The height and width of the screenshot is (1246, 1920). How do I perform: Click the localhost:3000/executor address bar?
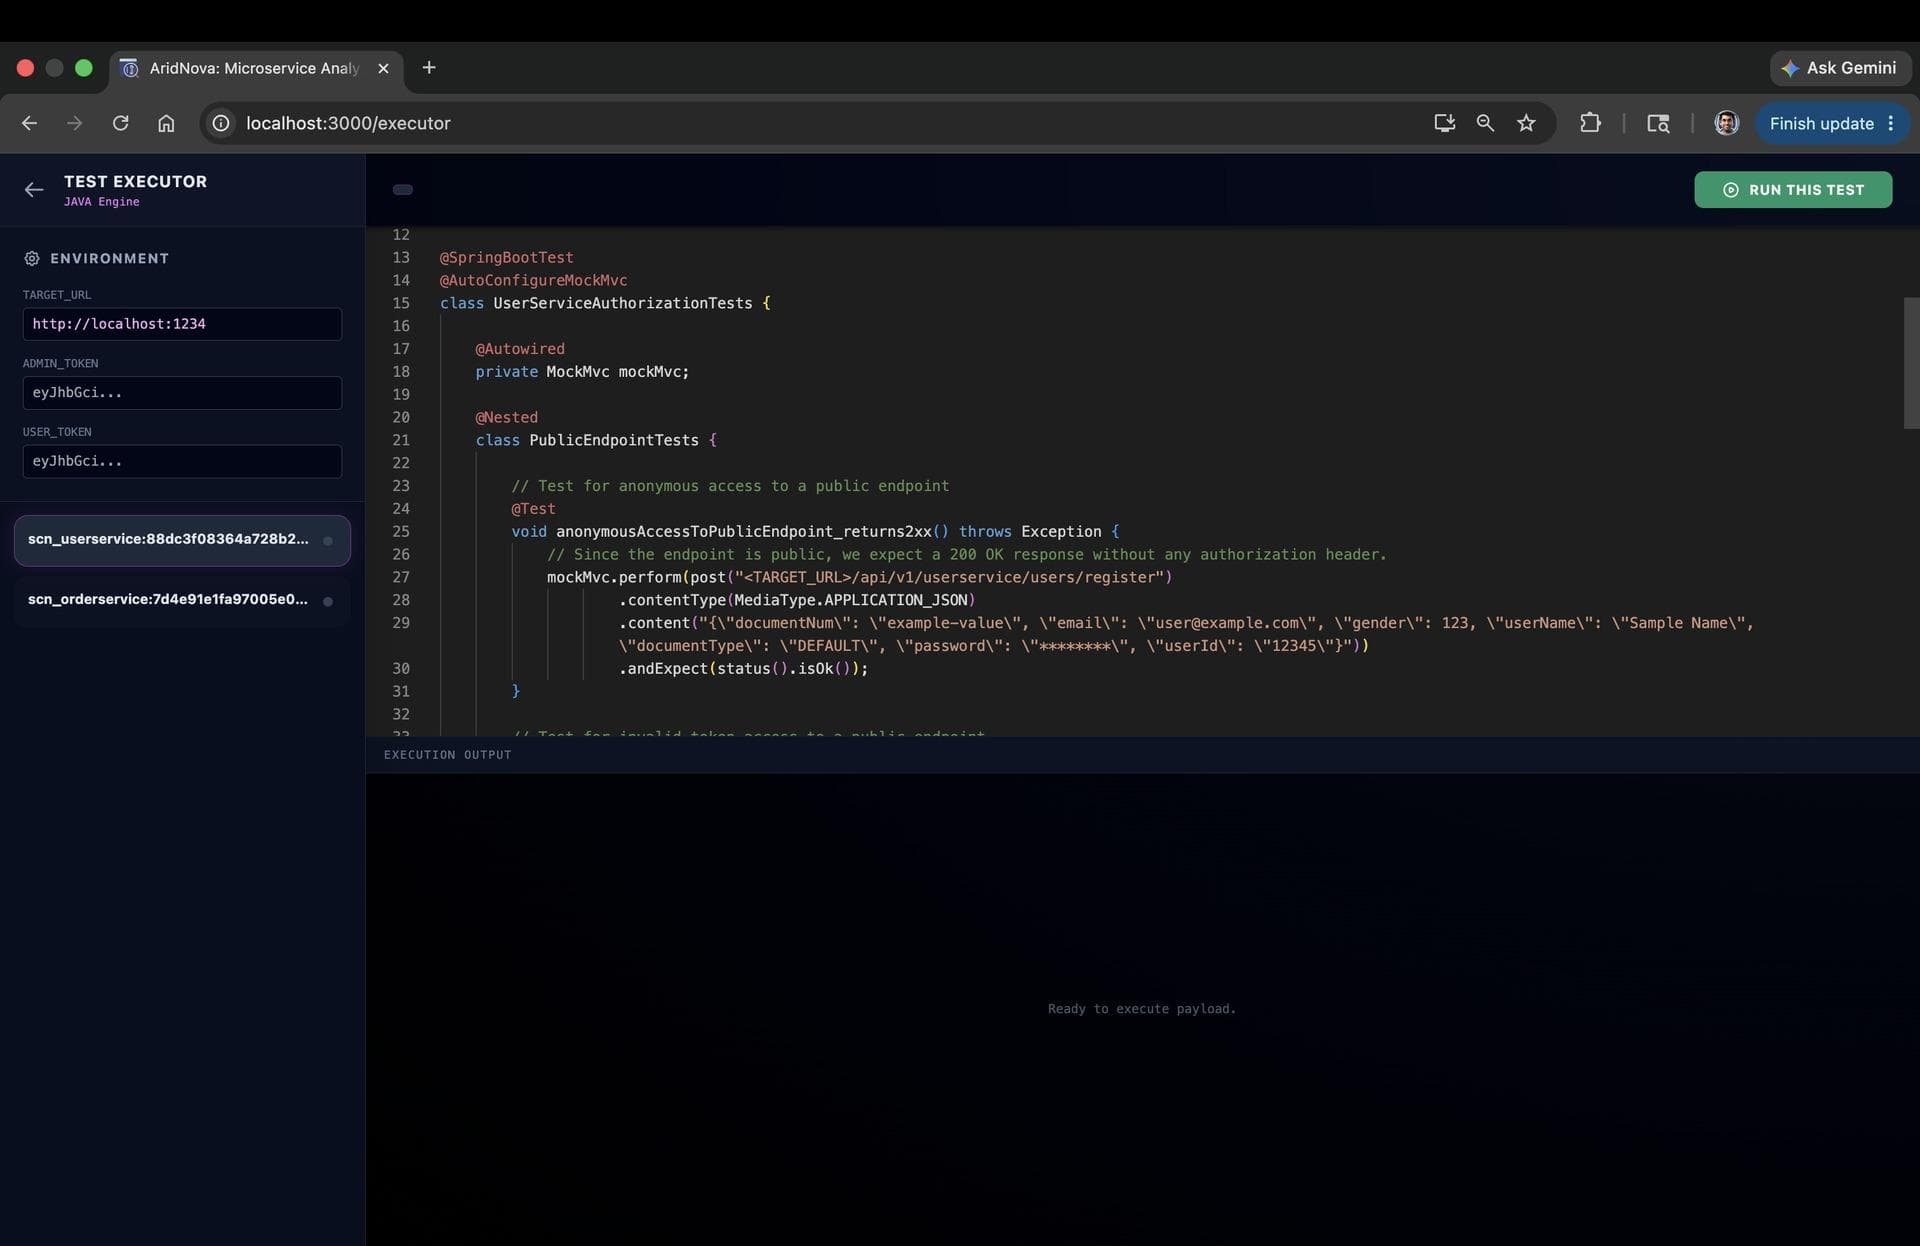(348, 123)
